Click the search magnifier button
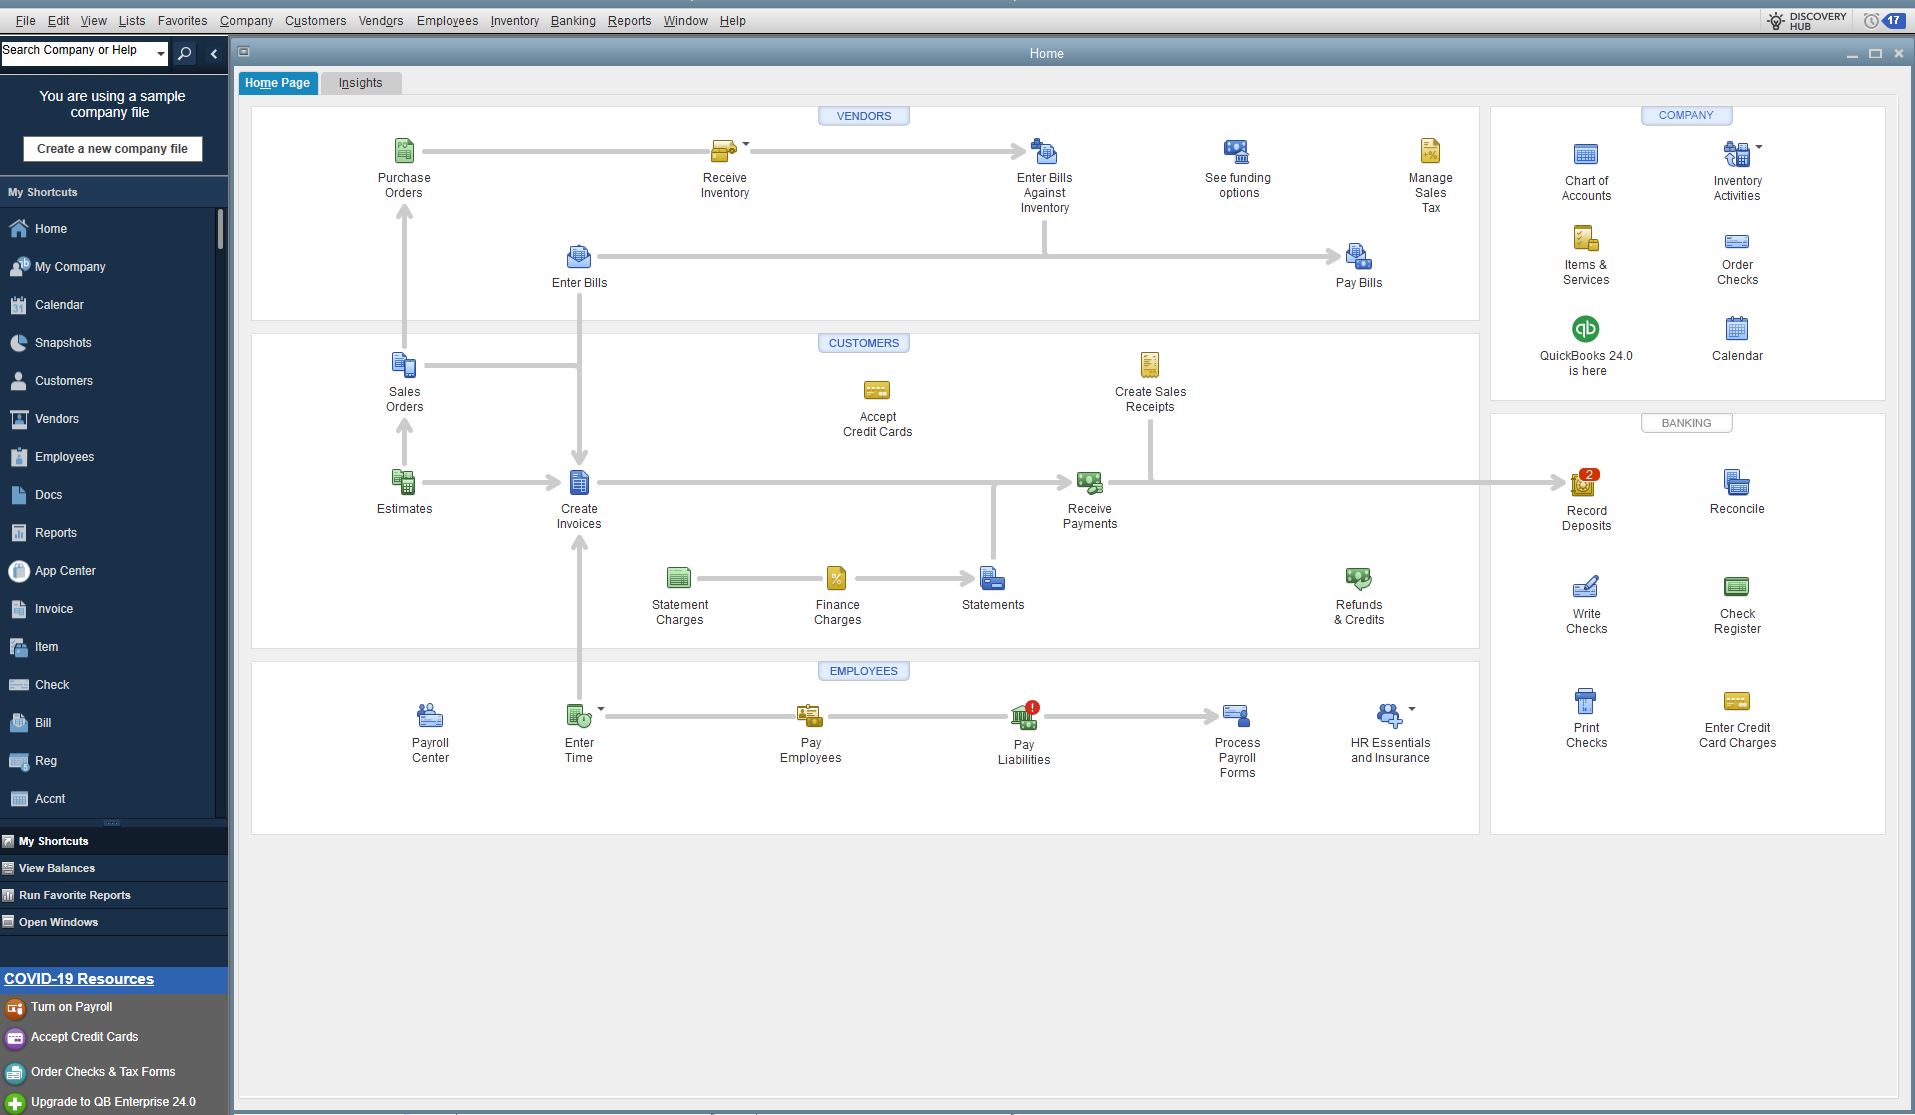The width and height of the screenshot is (1915, 1115). tap(184, 54)
